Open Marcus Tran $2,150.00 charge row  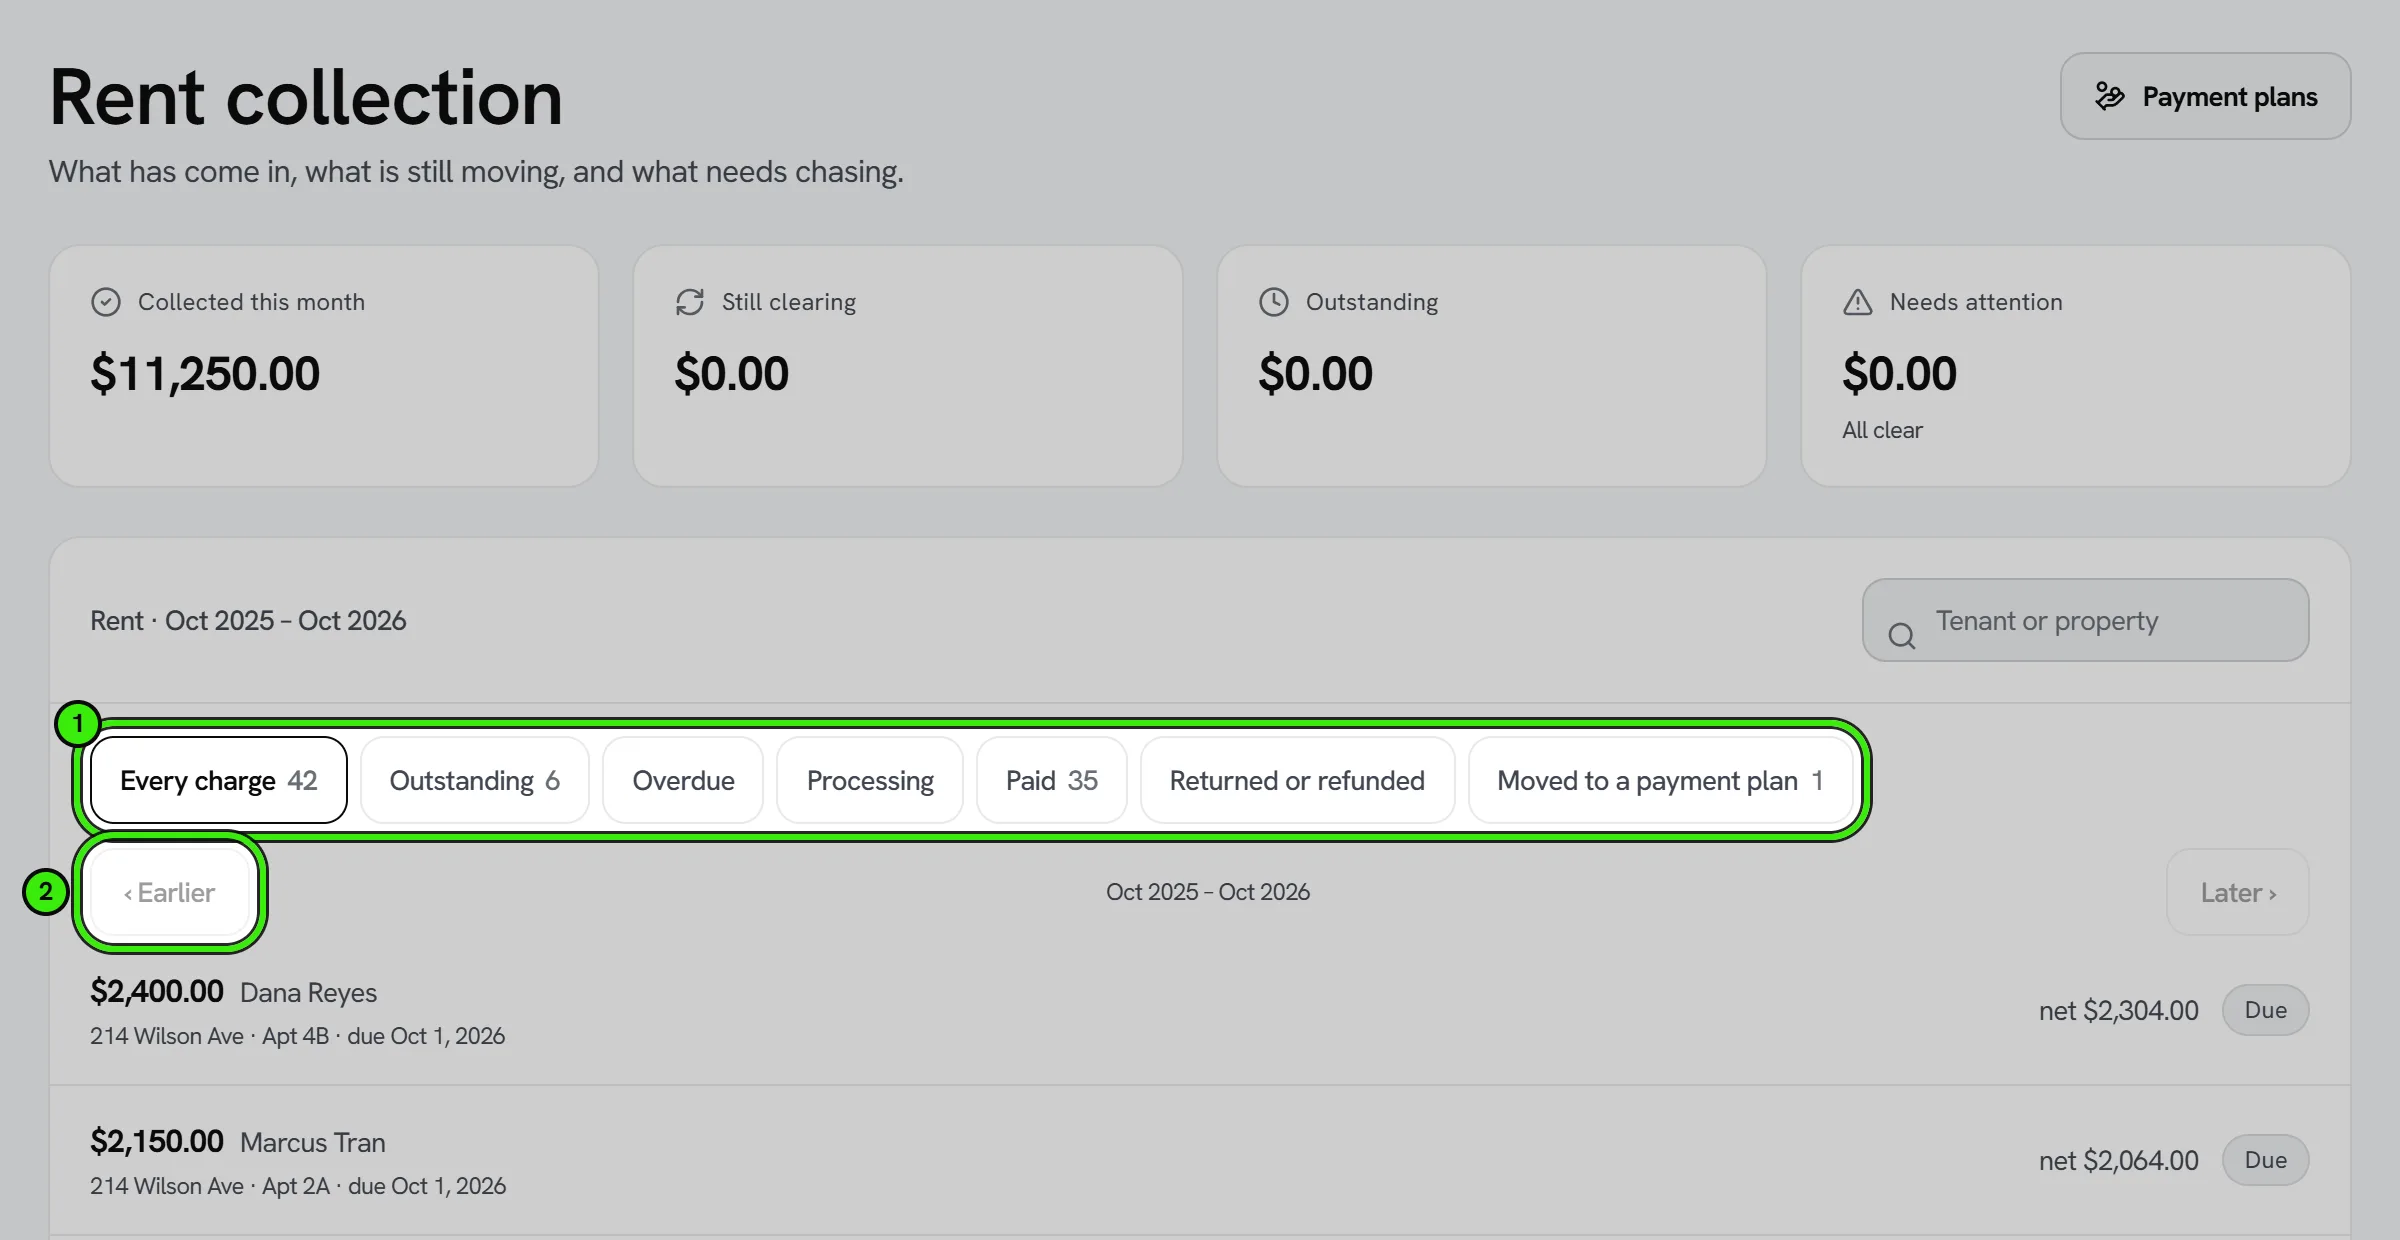click(x=1200, y=1160)
